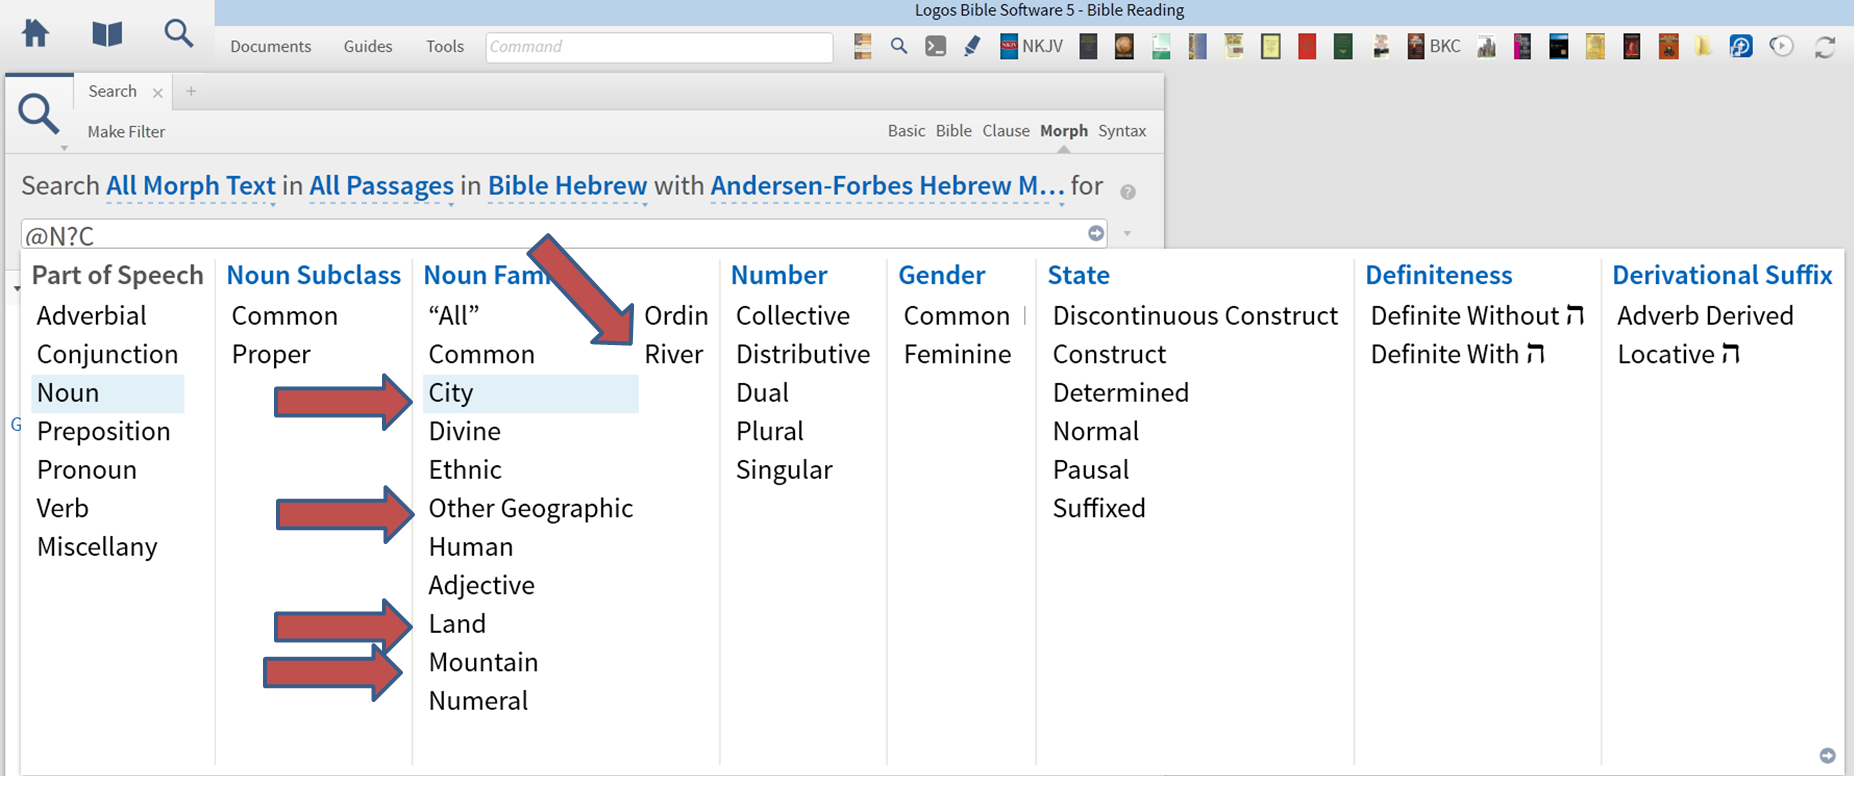Click the arrow button at picker bottom-right
The image size is (1854, 787).
point(1827,756)
